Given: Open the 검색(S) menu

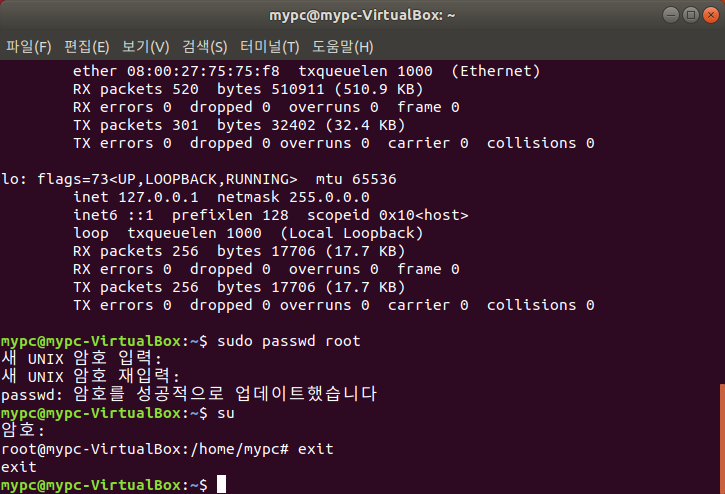Looking at the screenshot, I should (204, 47).
